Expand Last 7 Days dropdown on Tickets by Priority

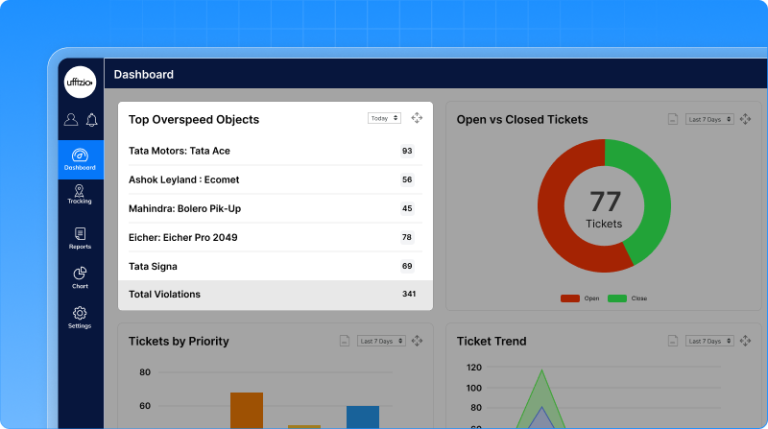[381, 341]
